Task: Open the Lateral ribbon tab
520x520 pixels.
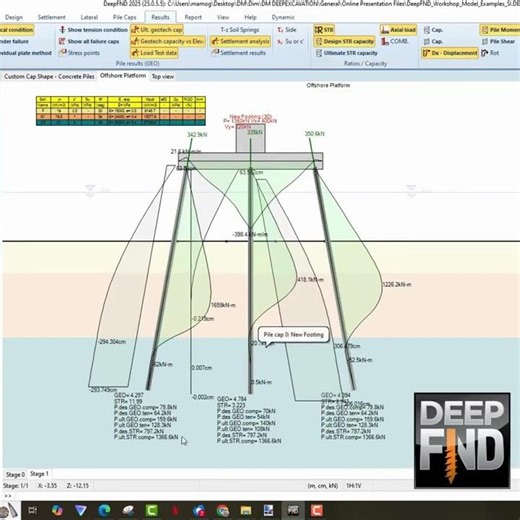Action: click(x=89, y=17)
